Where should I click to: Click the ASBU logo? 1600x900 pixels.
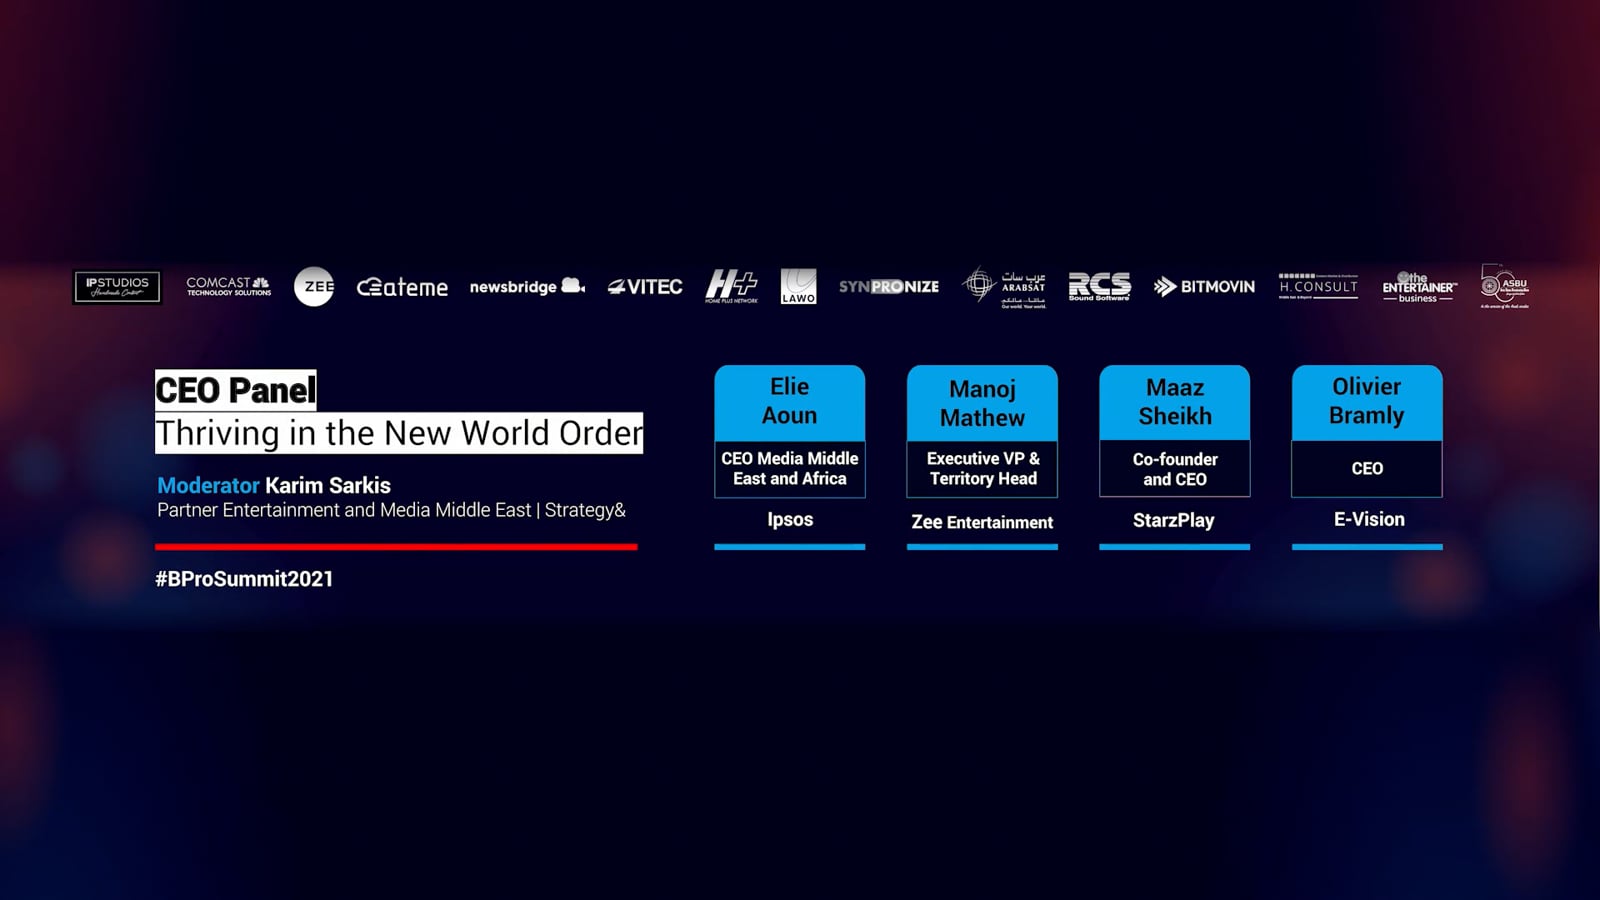click(x=1505, y=286)
